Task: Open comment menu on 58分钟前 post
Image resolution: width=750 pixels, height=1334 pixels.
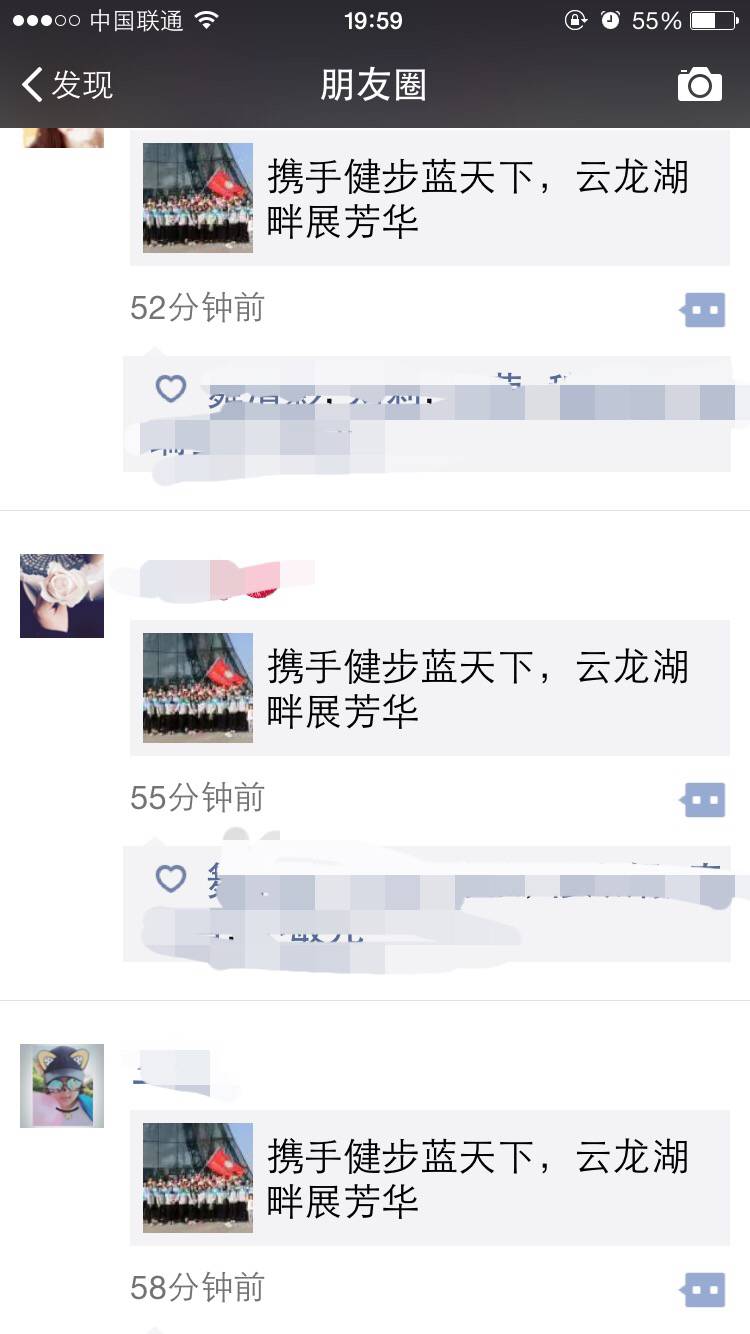Action: [703, 1290]
